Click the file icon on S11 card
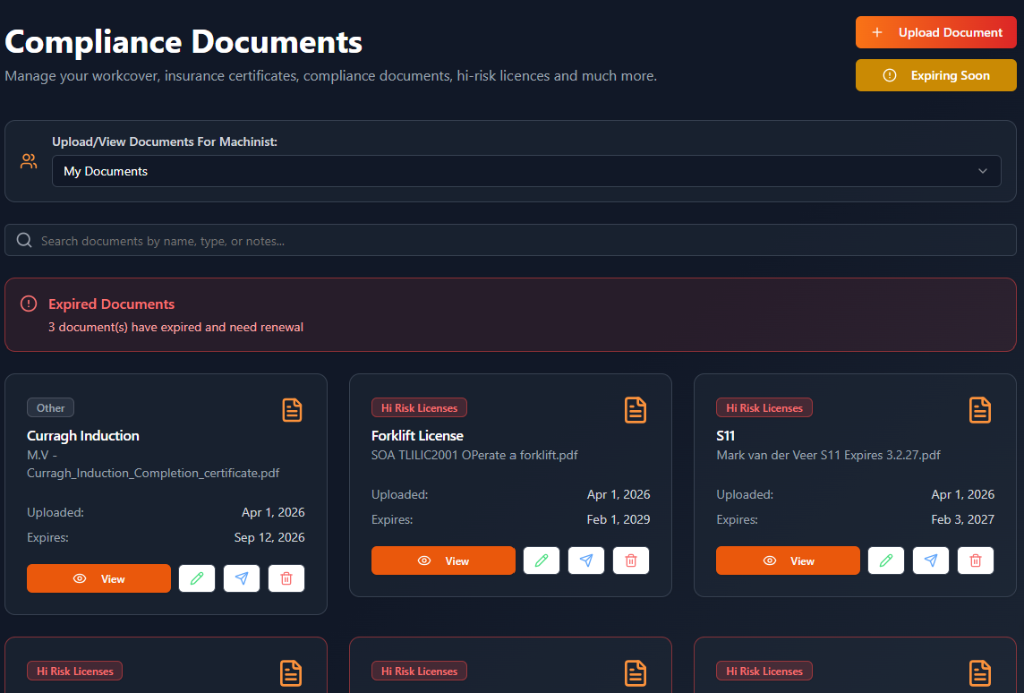The width and height of the screenshot is (1024, 693). (x=980, y=410)
